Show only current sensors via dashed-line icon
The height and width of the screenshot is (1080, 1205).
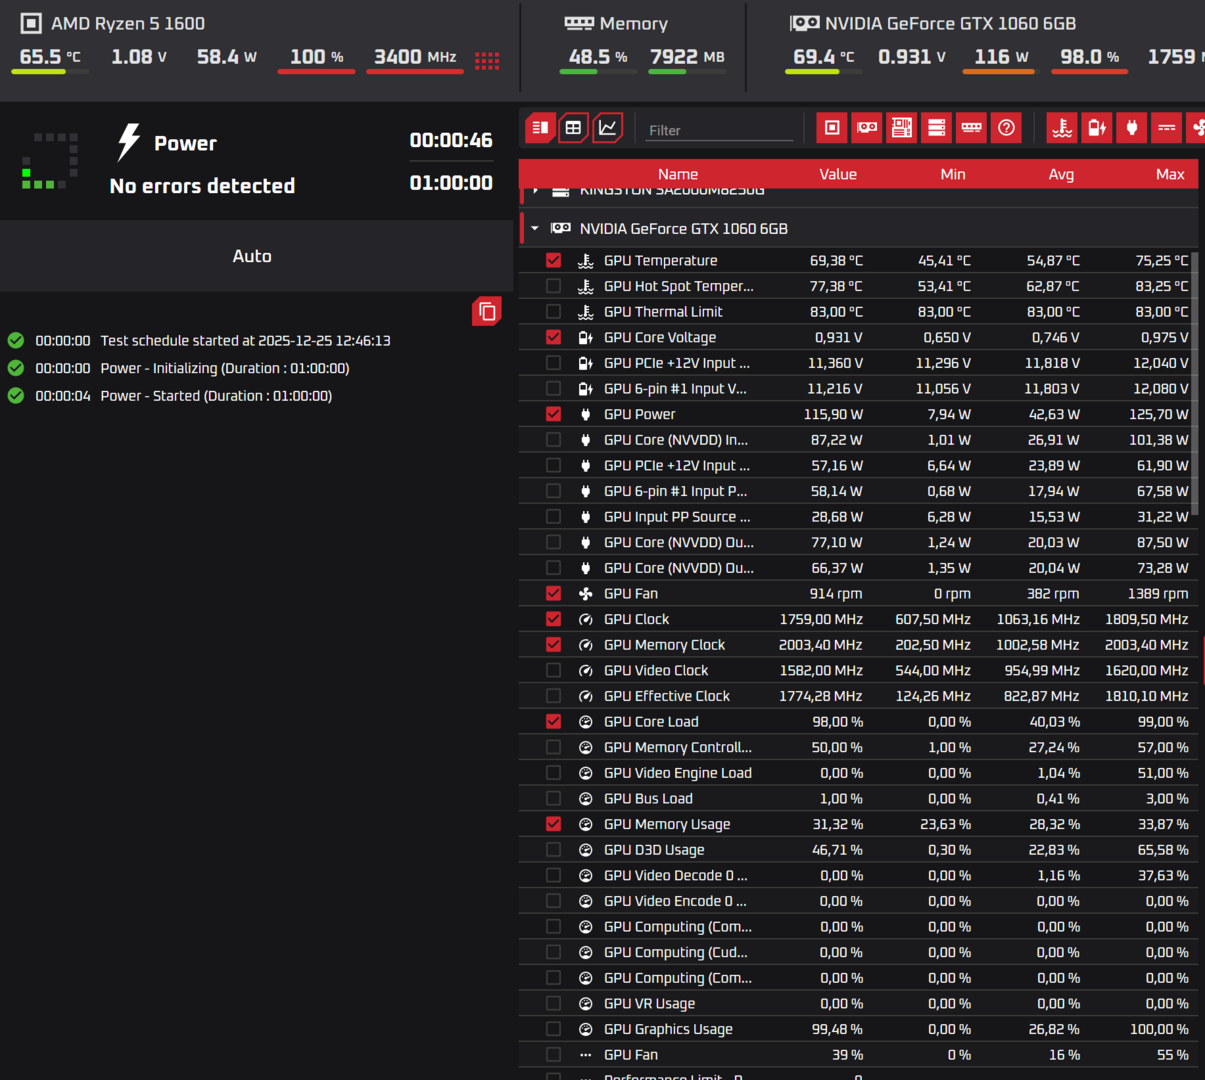pos(1167,127)
